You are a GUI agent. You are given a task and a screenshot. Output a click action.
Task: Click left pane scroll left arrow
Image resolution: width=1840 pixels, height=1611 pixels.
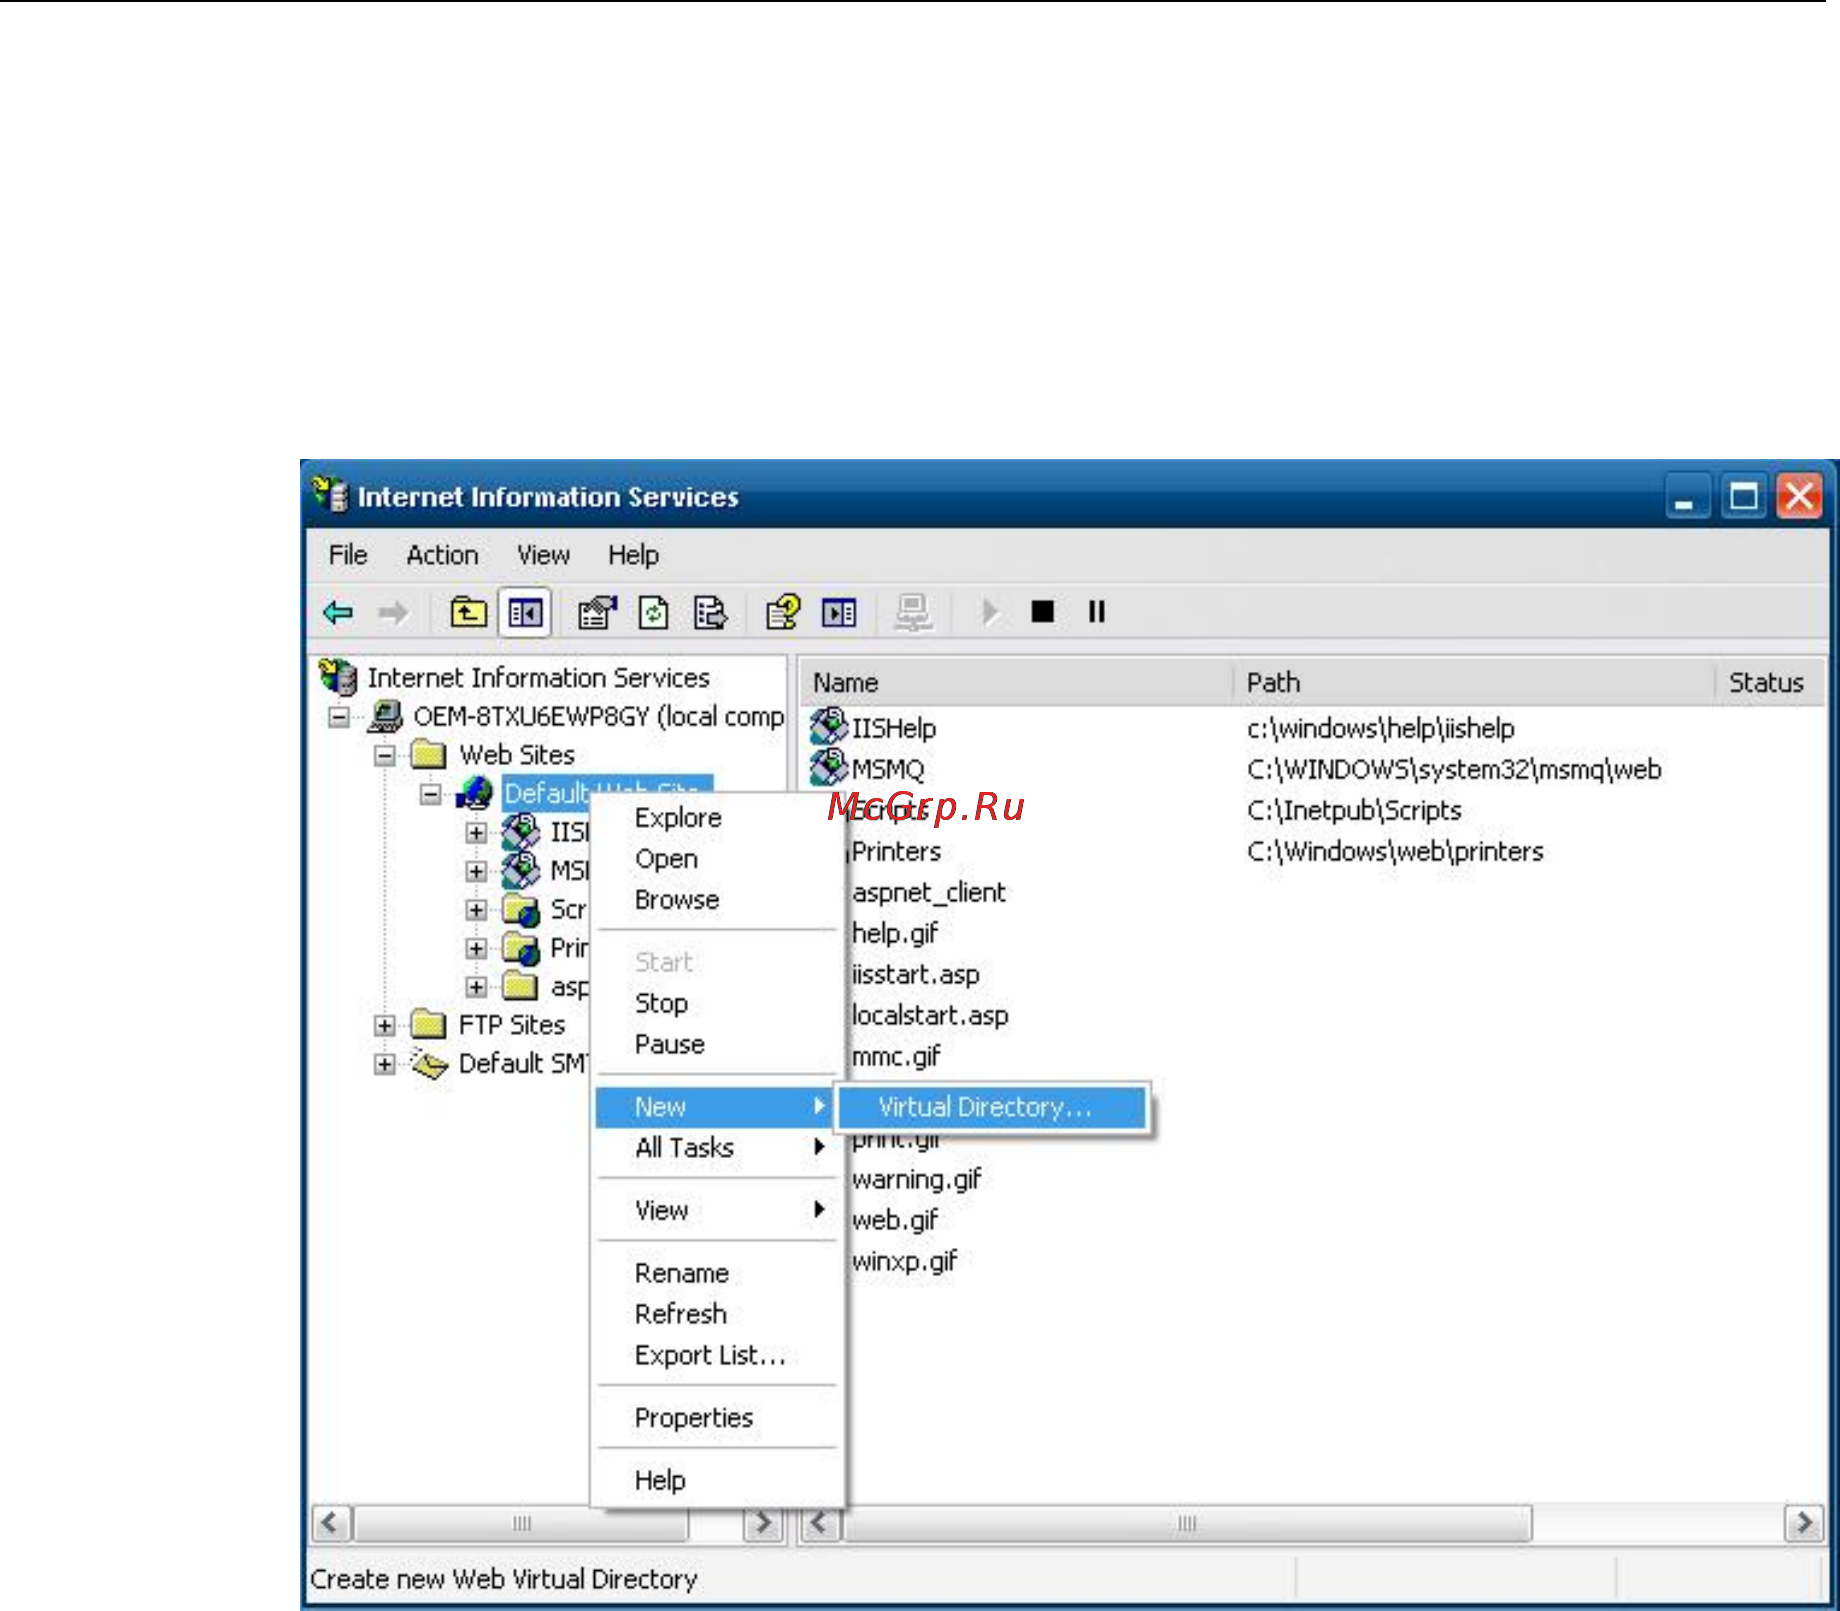(331, 1523)
